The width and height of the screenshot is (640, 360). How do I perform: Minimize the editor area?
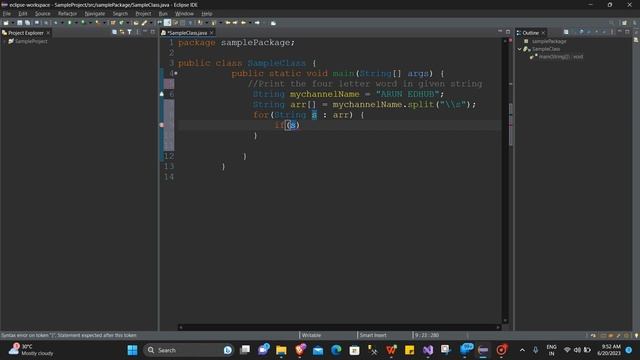[x=500, y=32]
